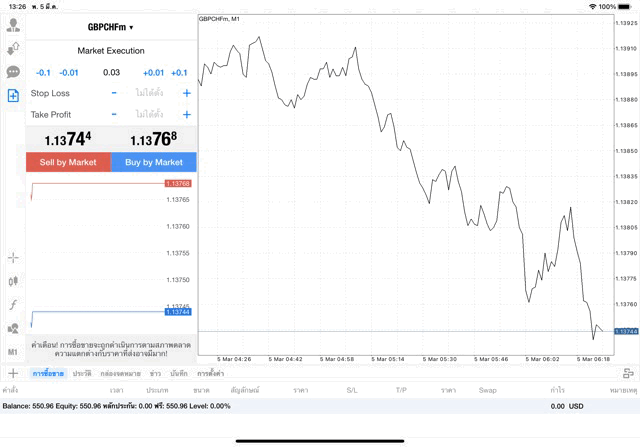The width and height of the screenshot is (640, 447).
Task: Open the layout icon at right of tabs
Action: (x=628, y=373)
